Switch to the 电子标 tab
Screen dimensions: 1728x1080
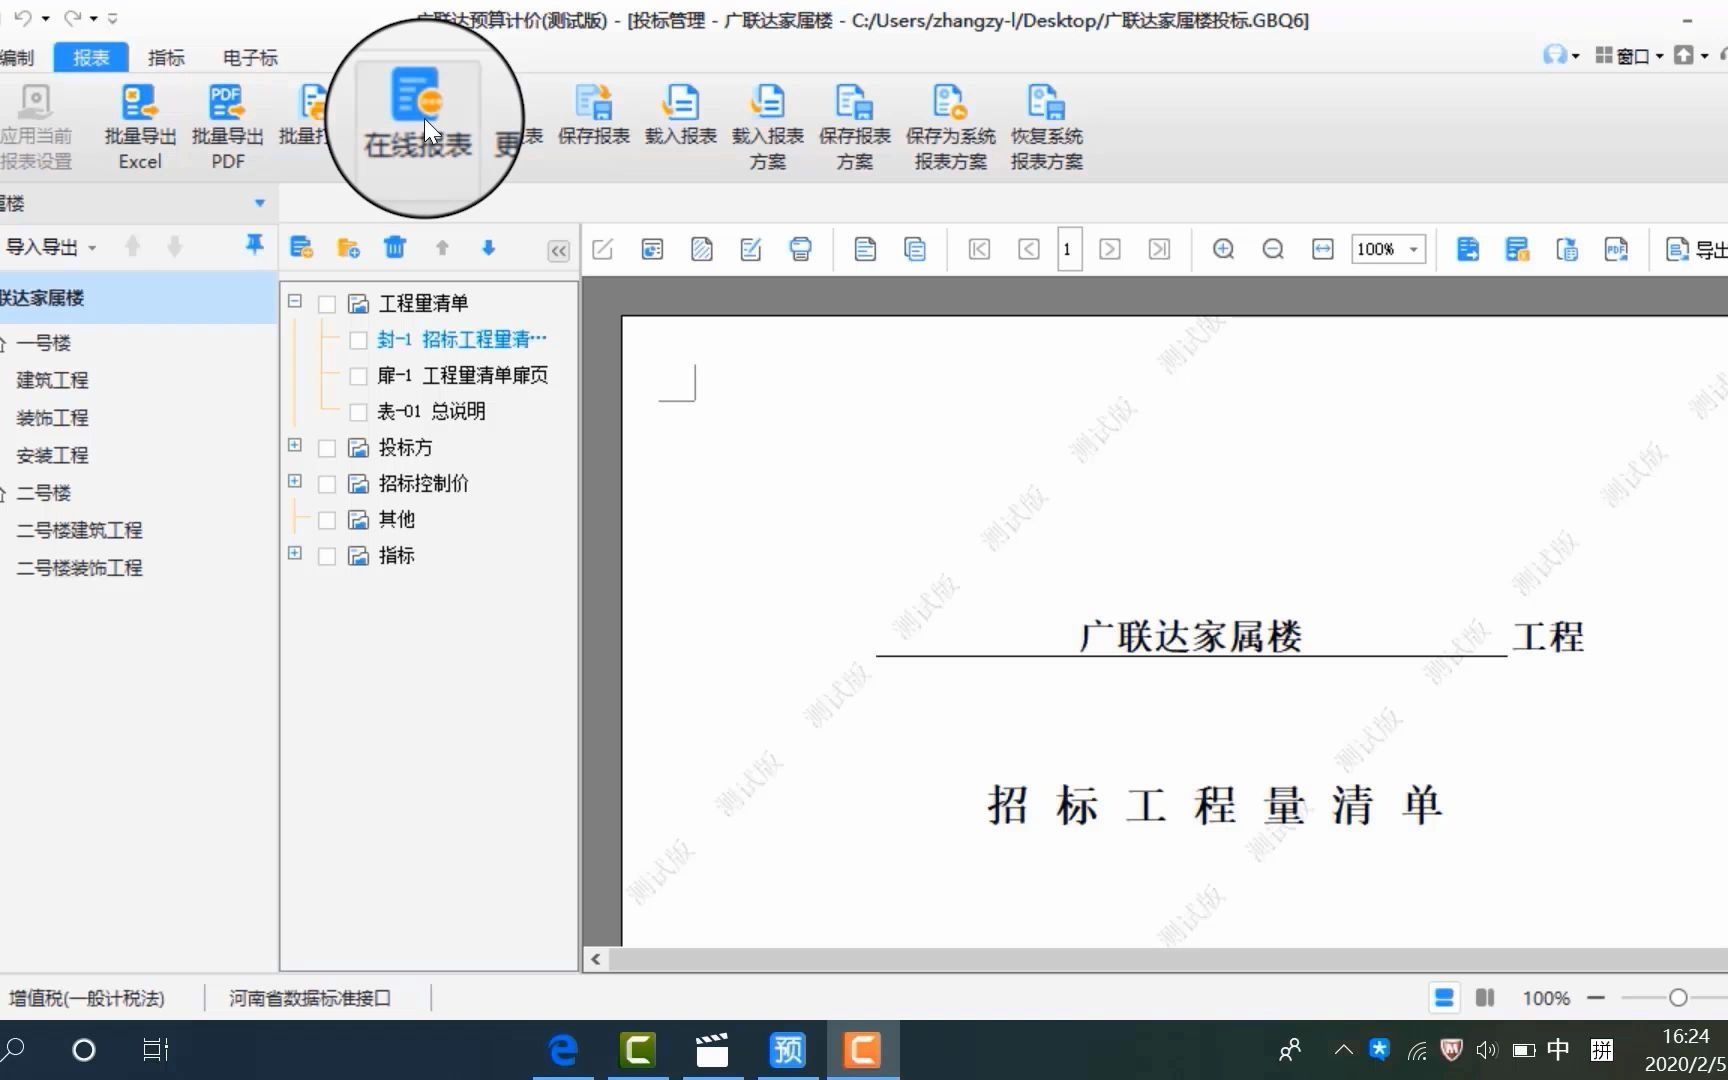250,58
